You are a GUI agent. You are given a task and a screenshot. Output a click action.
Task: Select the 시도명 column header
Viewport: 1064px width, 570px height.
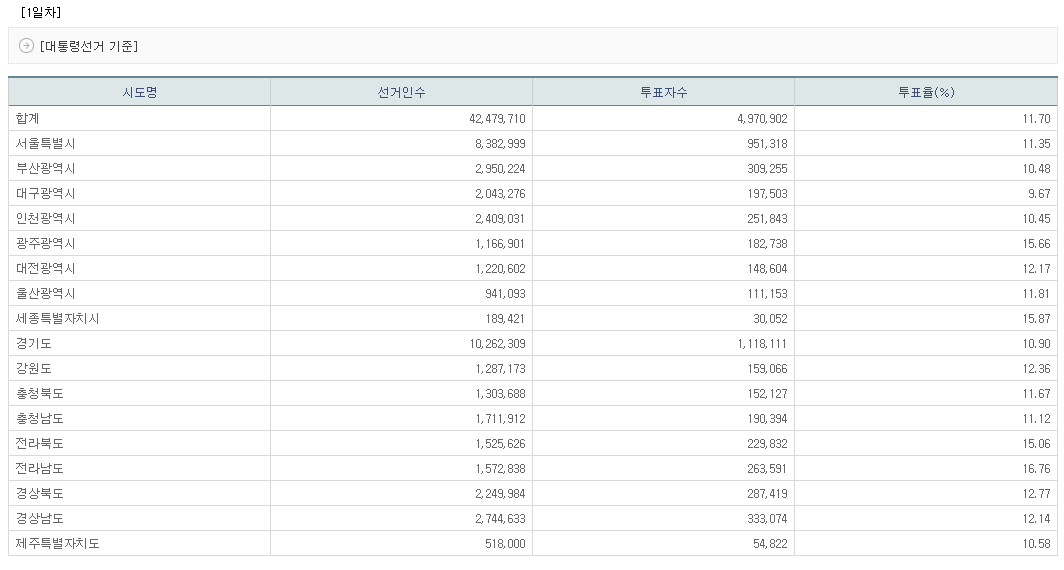click(x=139, y=93)
